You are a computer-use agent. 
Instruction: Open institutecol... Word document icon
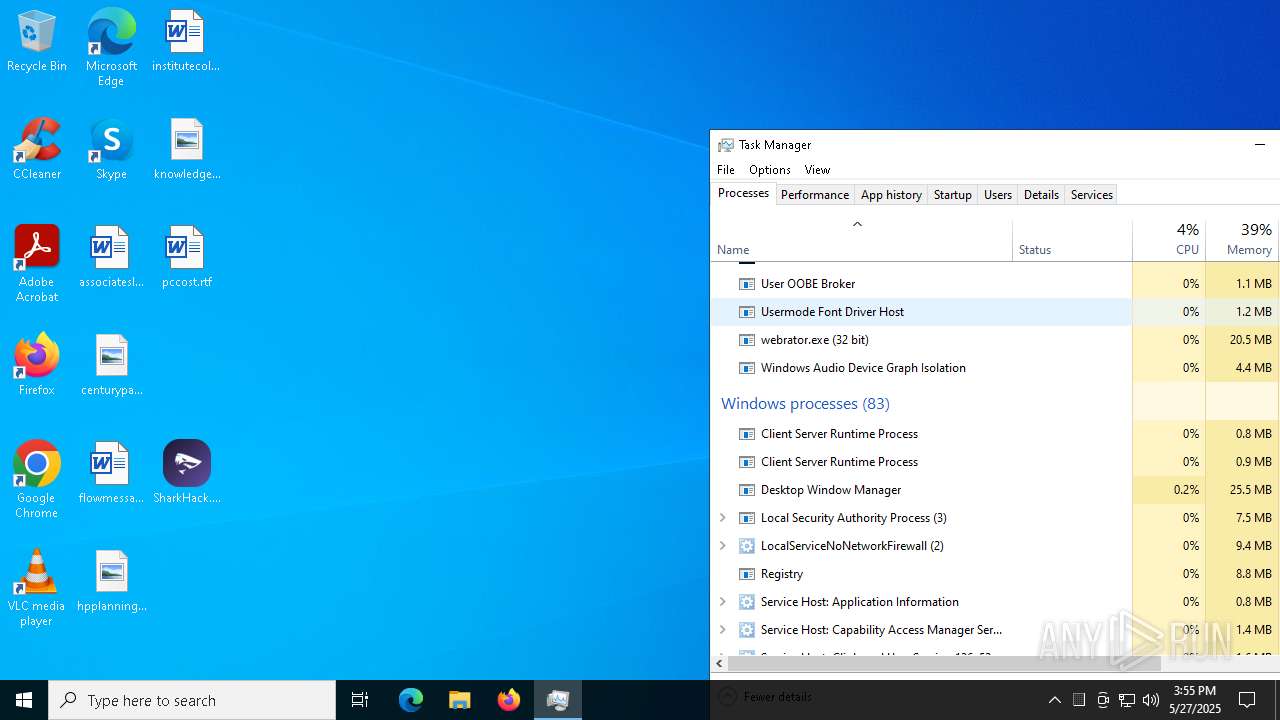pyautogui.click(x=186, y=42)
